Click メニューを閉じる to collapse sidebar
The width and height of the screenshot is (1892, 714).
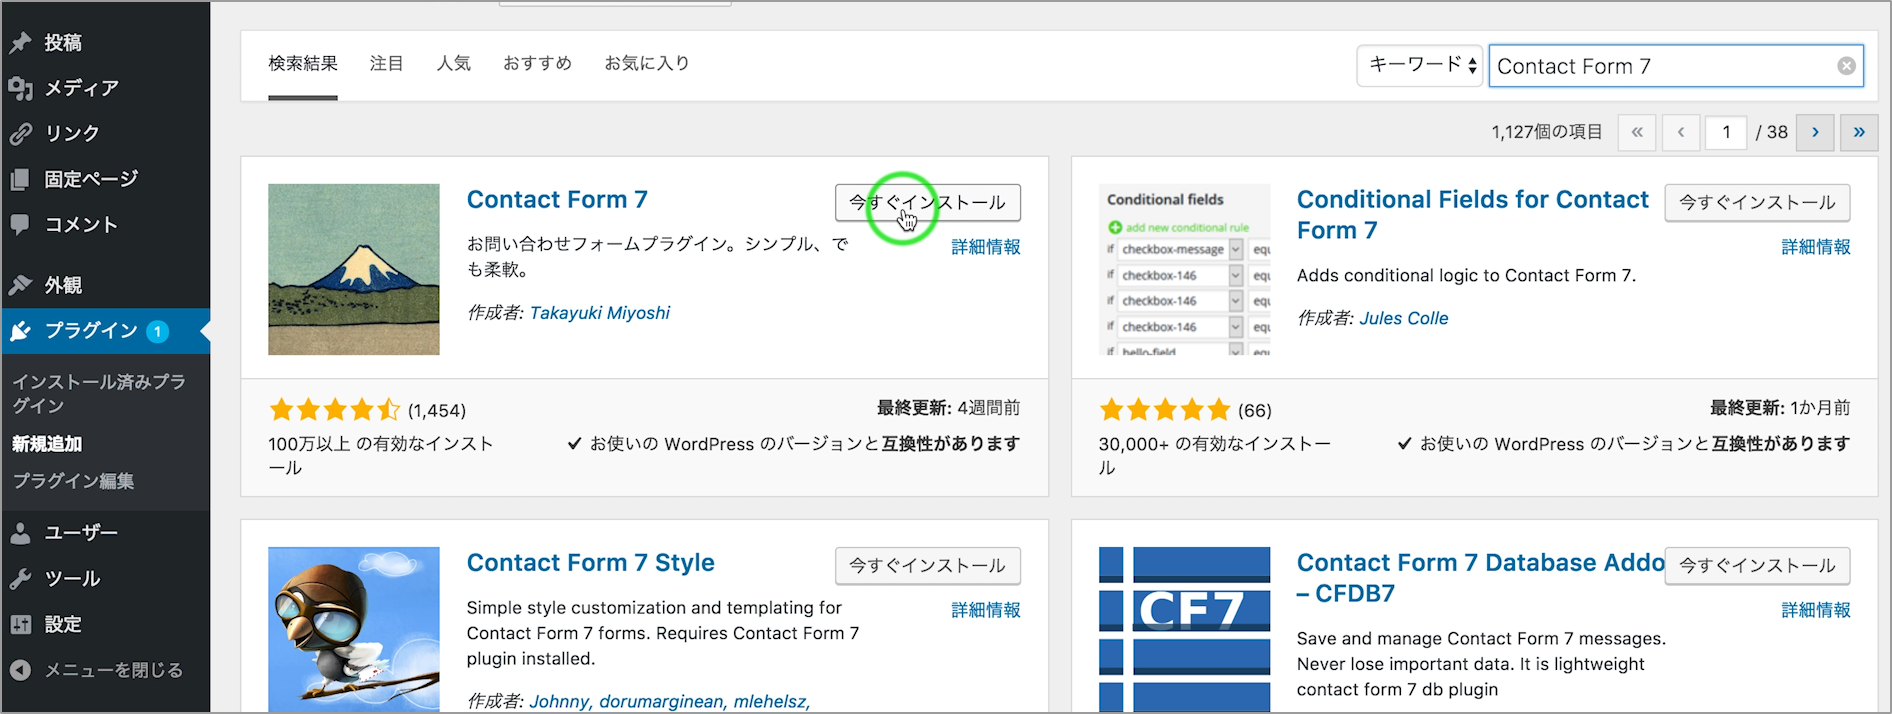coord(113,670)
